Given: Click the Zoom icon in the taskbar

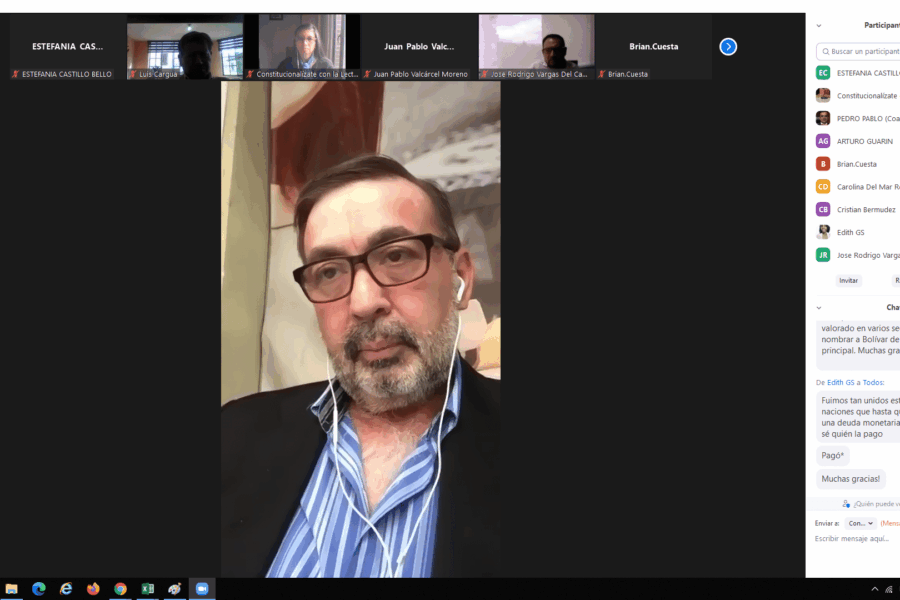Looking at the screenshot, I should coord(201,589).
